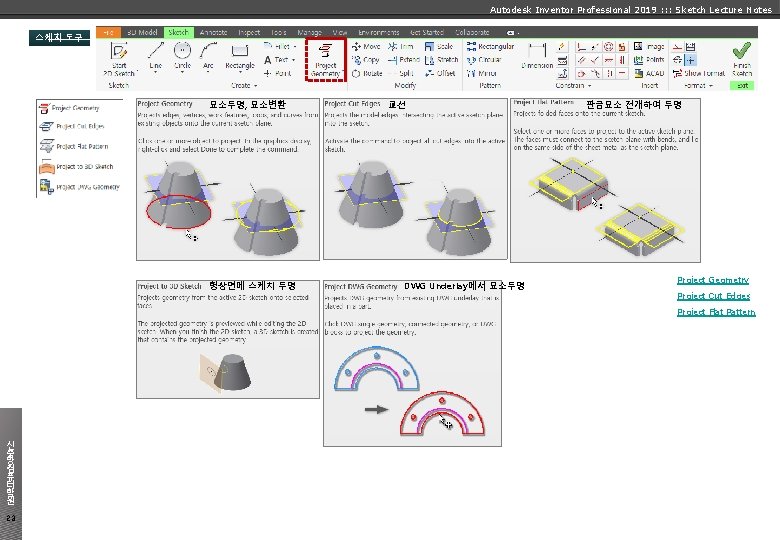Click the Circular pattern tool

[x=484, y=60]
